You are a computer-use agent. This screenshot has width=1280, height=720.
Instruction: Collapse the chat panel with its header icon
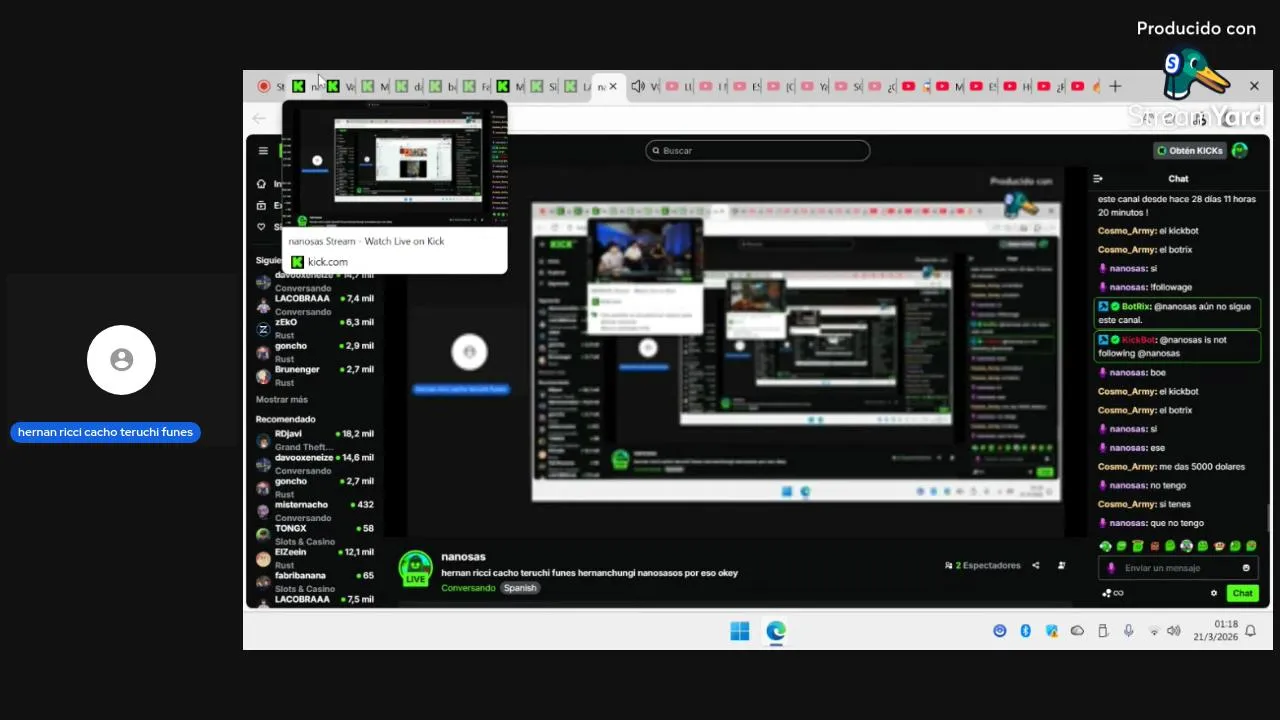[x=1098, y=179]
